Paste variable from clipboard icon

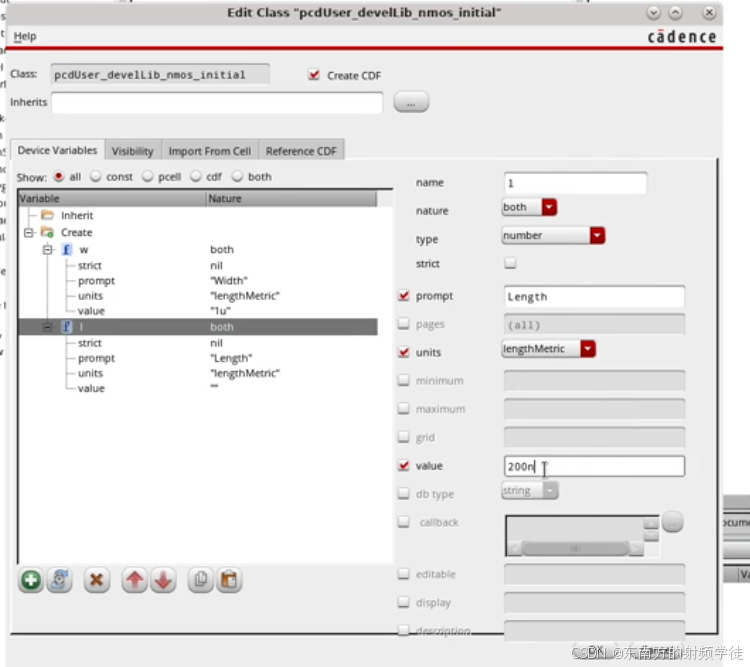[229, 580]
